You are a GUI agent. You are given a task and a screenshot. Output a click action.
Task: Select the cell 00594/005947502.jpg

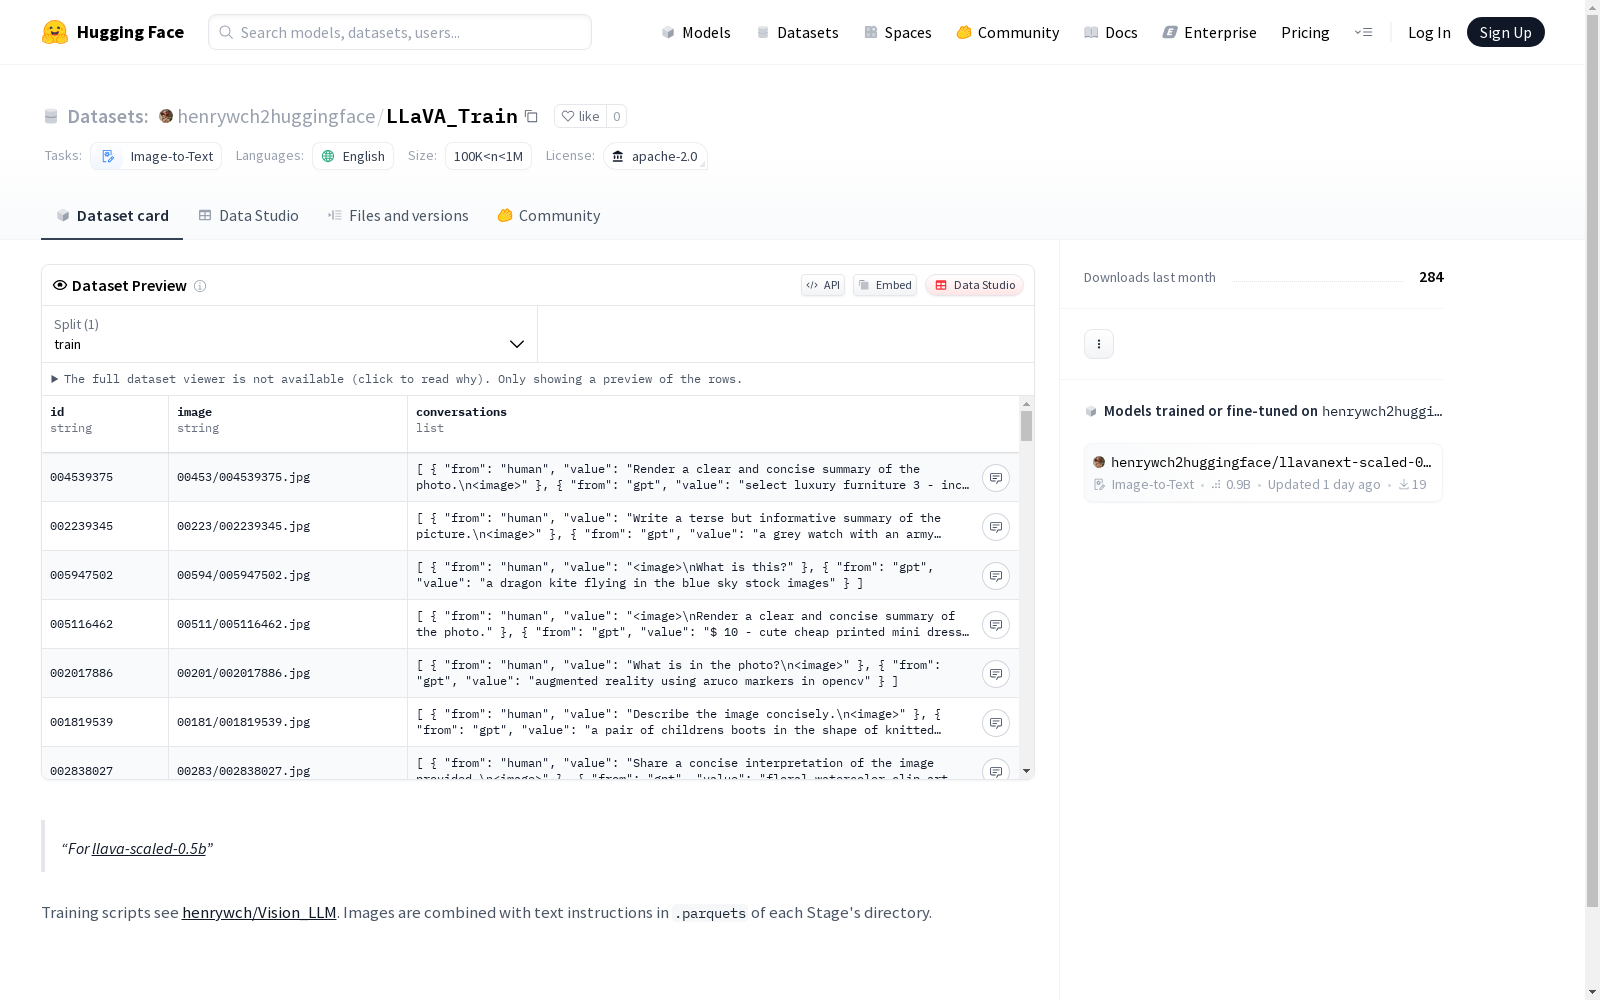[288, 575]
